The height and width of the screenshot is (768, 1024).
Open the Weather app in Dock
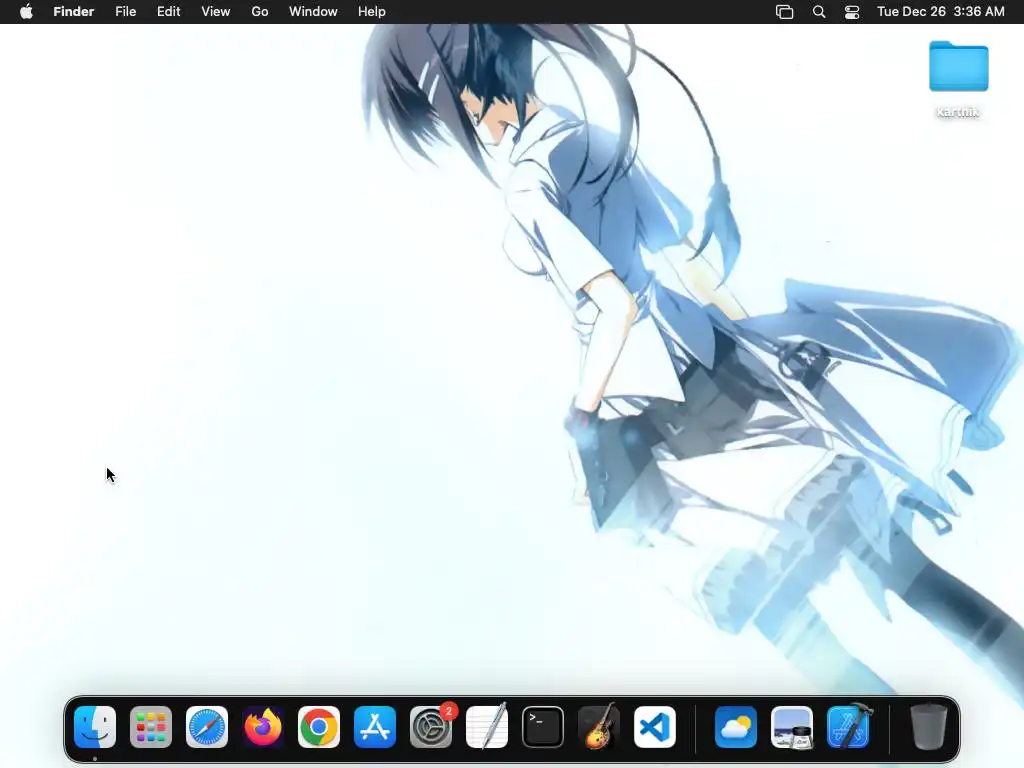pos(736,727)
